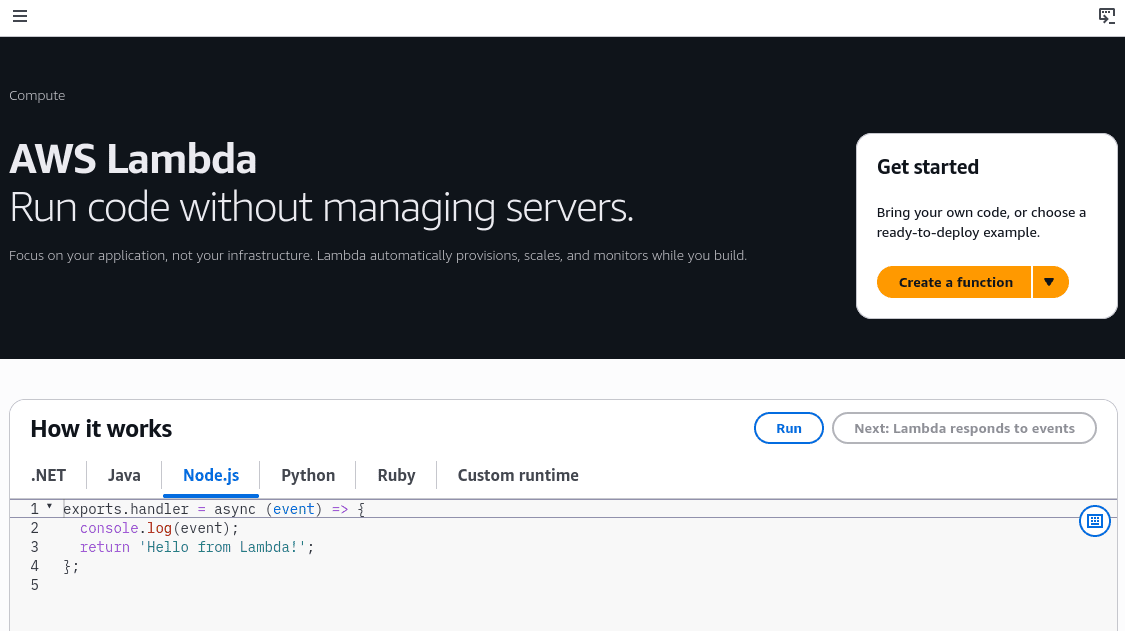
Task: Click line number 5 in the gutter
Action: (x=34, y=585)
